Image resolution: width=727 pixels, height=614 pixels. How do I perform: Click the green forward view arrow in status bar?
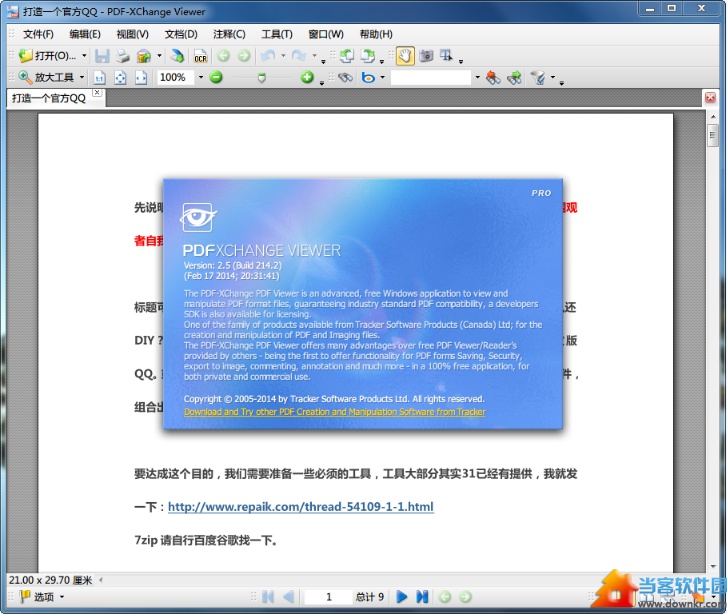pyautogui.click(x=465, y=597)
